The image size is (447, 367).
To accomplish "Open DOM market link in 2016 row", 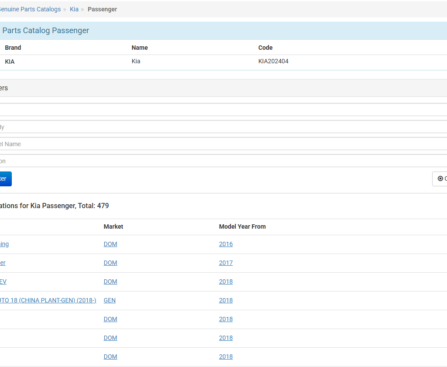I will click(x=110, y=244).
